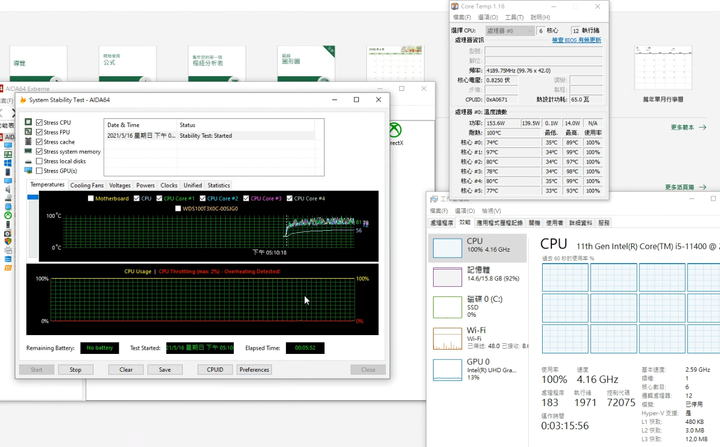This screenshot has height=447, width=720.
Task: Click the arrow beside 更多活頁簿 link
Action: coord(703,187)
